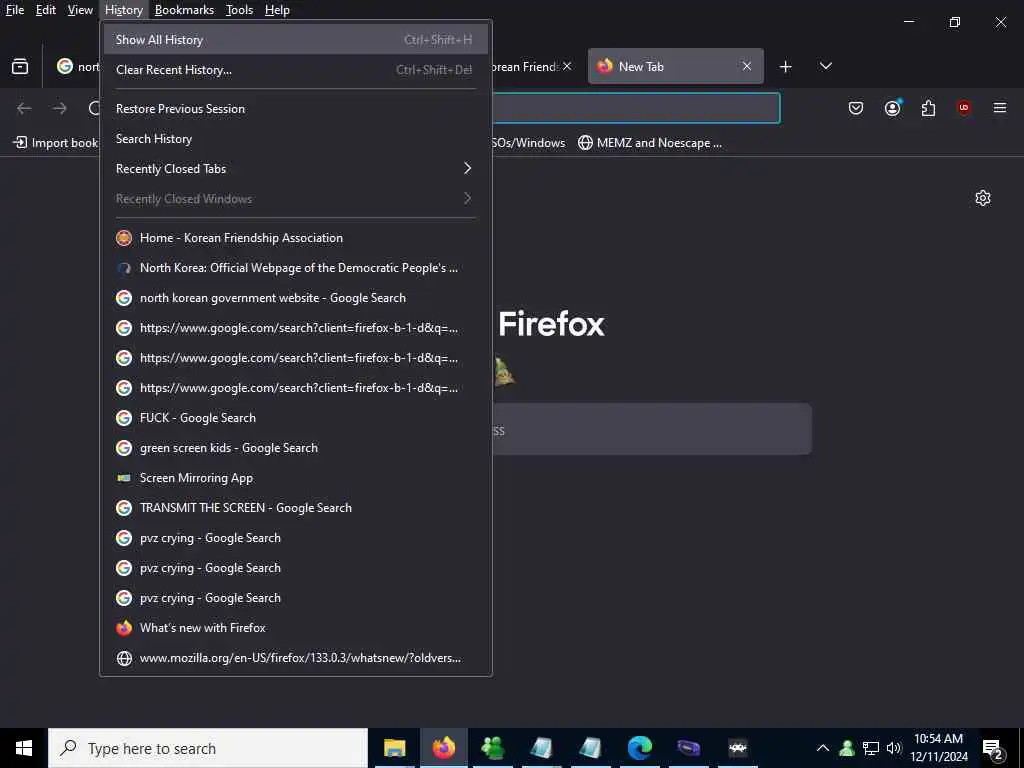Expand the list all tabs chevron
1024x768 pixels.
coord(825,66)
